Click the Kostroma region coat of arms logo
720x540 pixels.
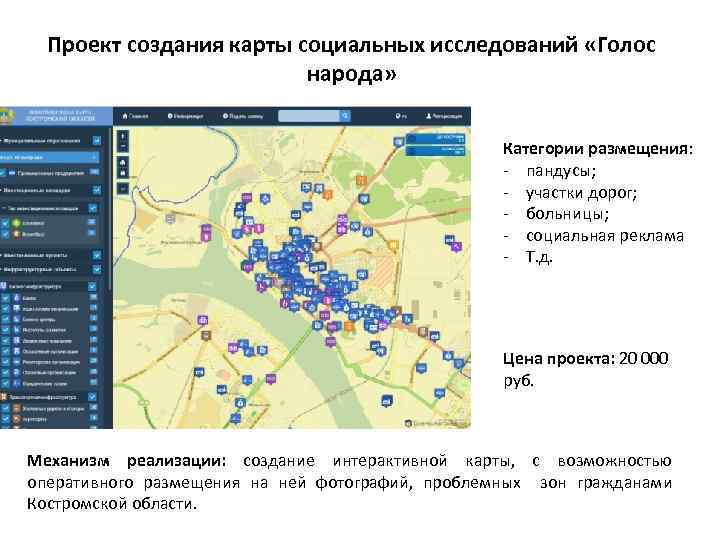tap(6, 116)
